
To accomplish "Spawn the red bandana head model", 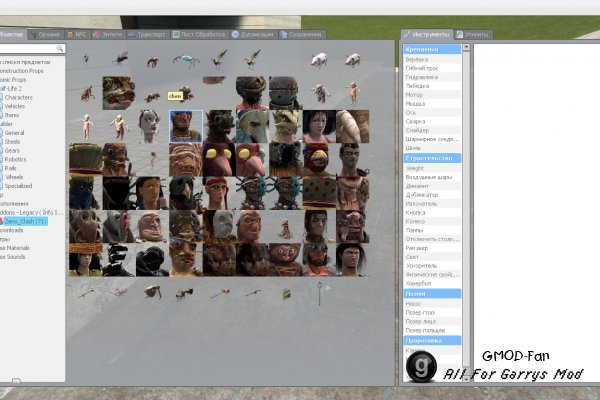I will click(219, 193).
